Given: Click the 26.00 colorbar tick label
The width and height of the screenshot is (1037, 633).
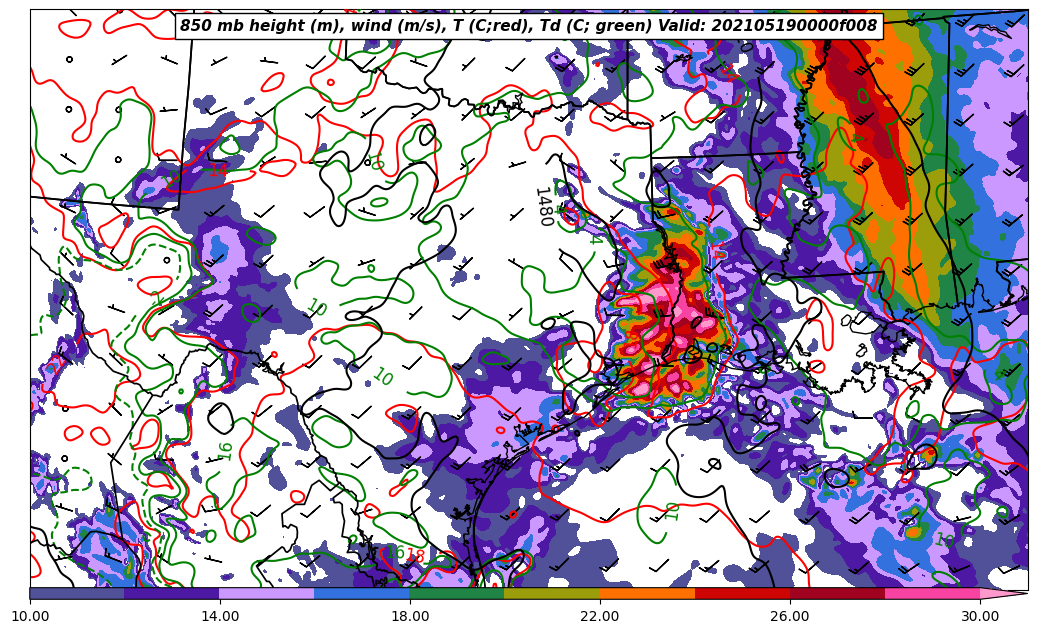Looking at the screenshot, I should (790, 616).
